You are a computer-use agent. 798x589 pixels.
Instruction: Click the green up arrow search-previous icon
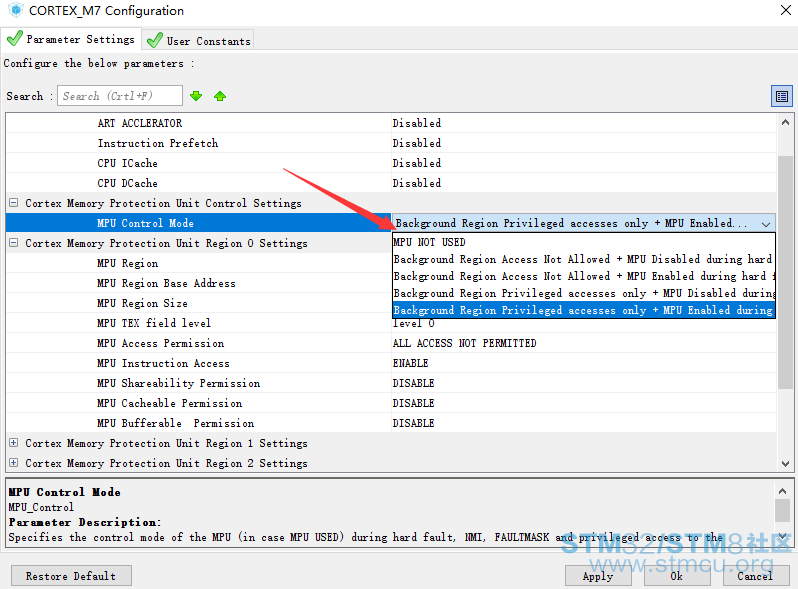pyautogui.click(x=220, y=96)
